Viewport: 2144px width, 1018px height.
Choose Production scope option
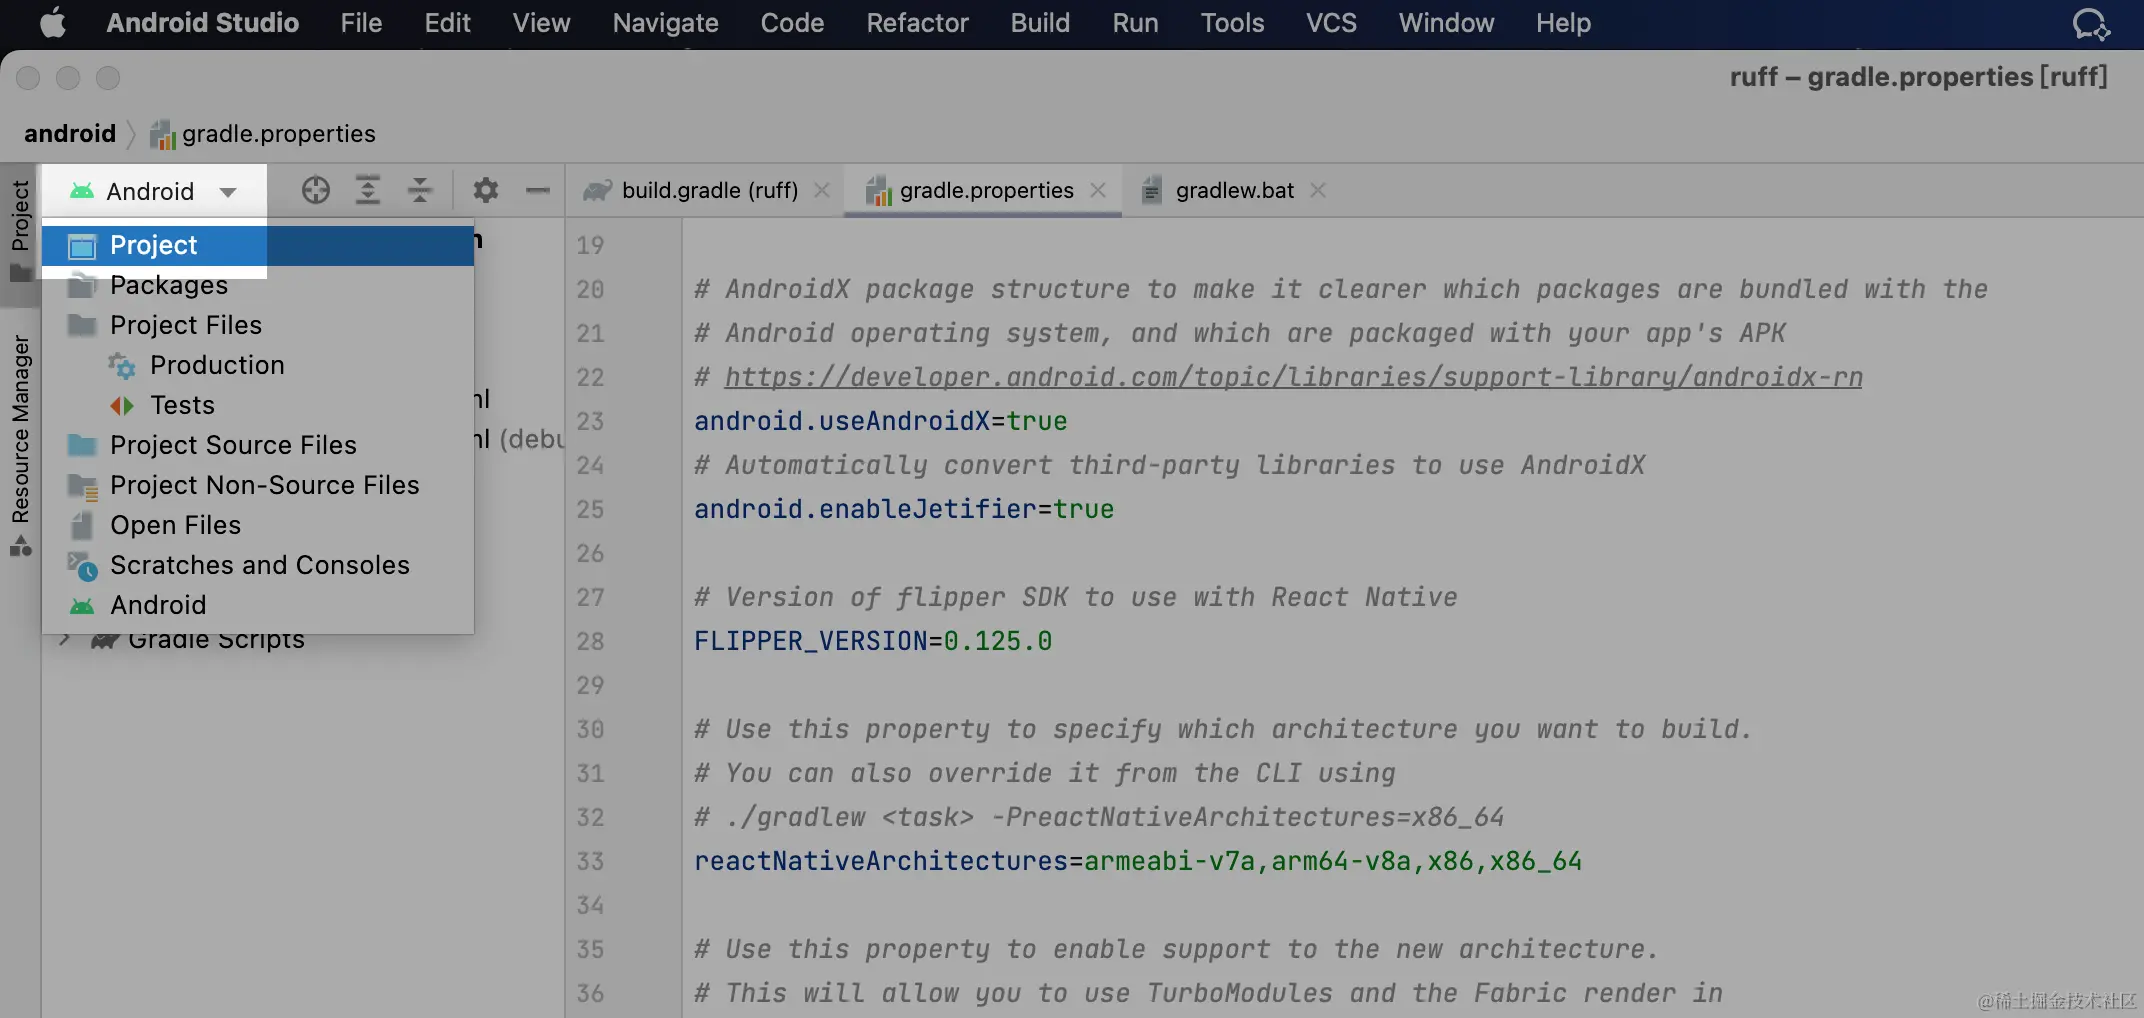258,365
